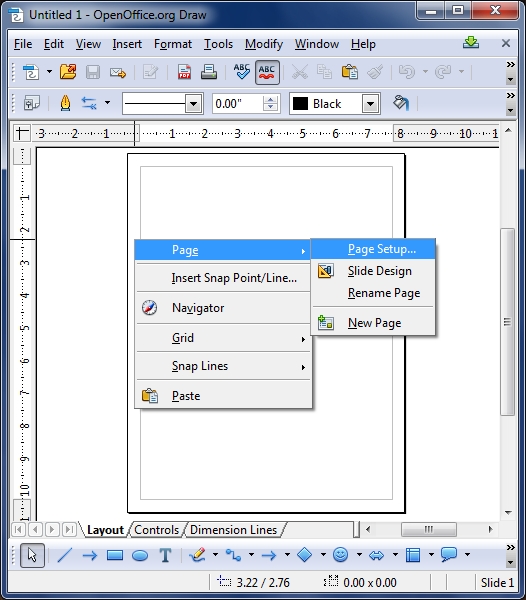Open the Line Style combo box

point(162,103)
